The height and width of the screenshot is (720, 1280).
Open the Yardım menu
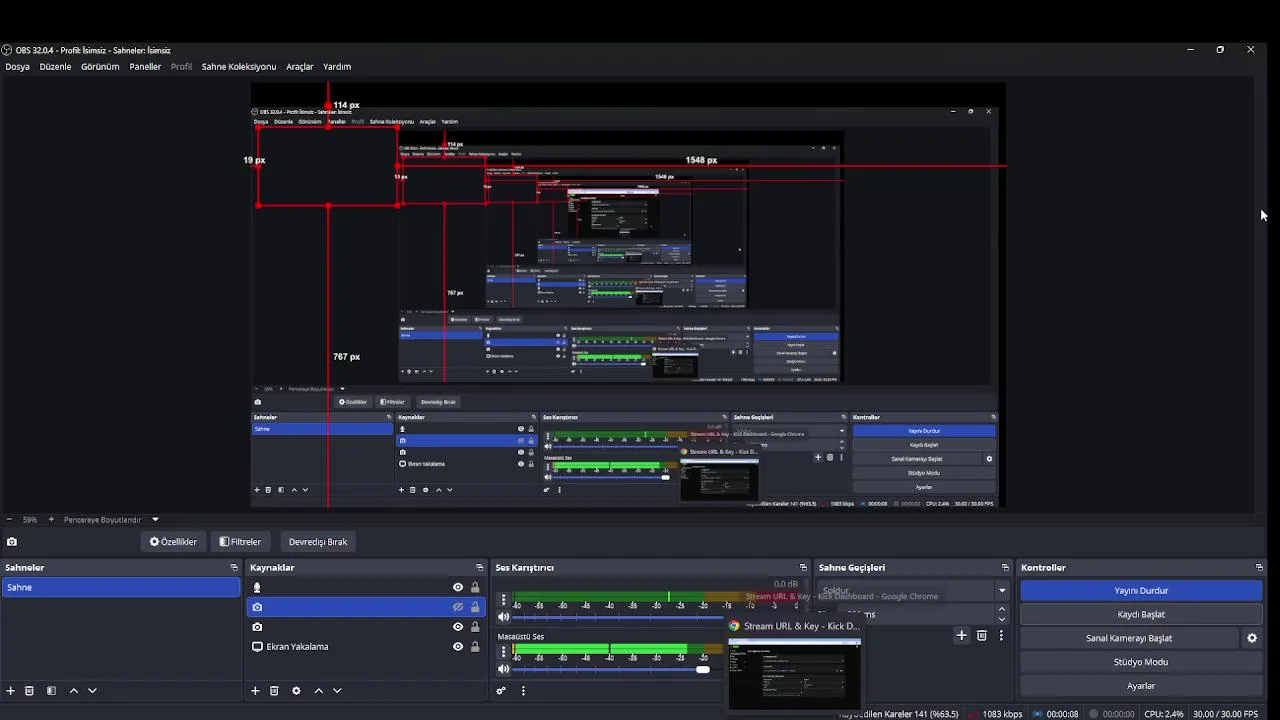337,67
